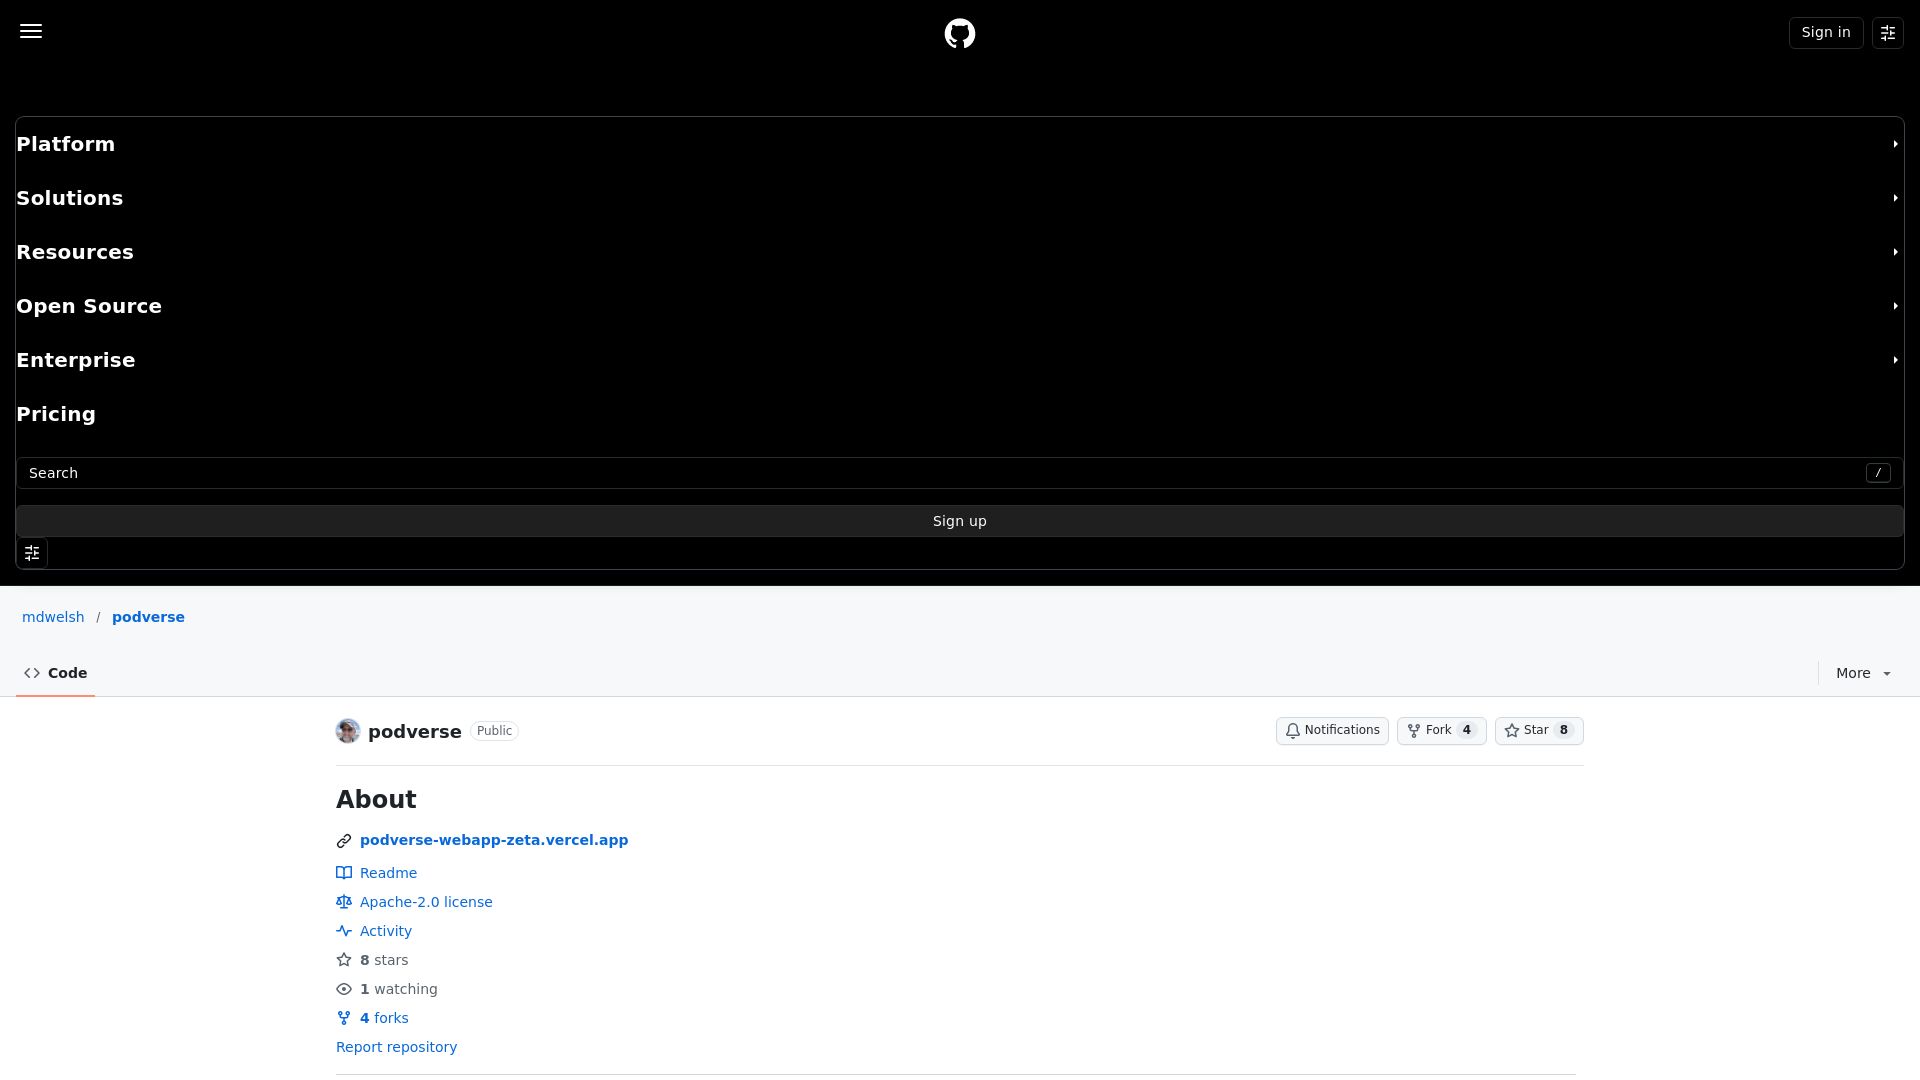Screen dimensions: 1920x1080
Task: Click the Notifications button
Action: 1332,731
